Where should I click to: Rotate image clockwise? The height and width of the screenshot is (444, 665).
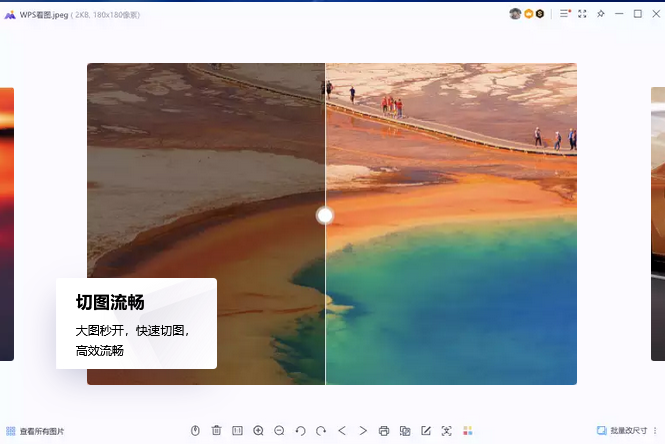click(321, 431)
